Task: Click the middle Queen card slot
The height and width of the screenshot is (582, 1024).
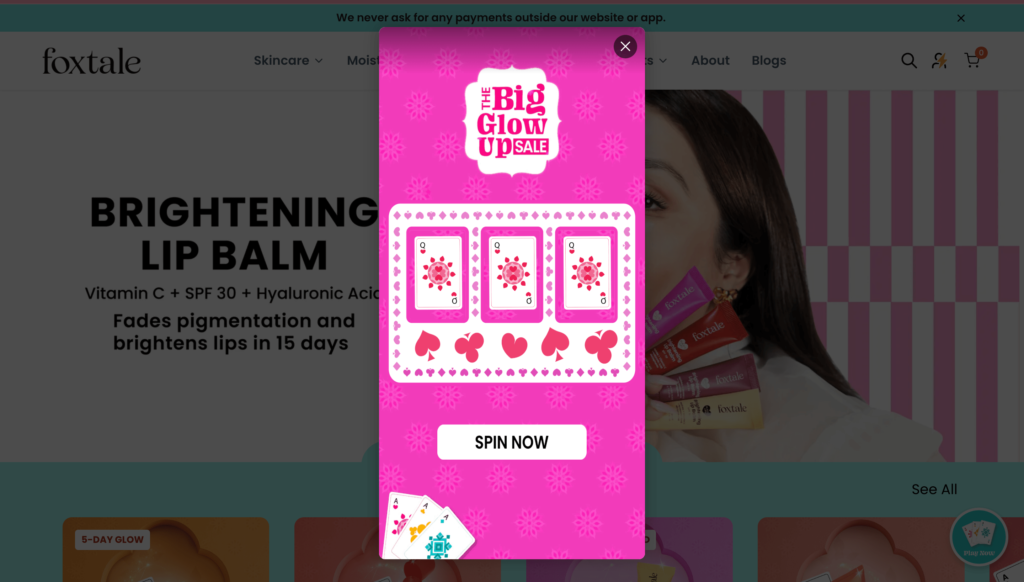Action: coord(512,274)
